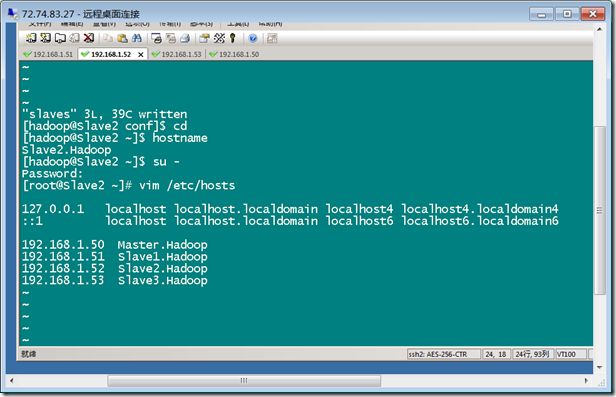Click the Print Screen toolbar icon
The width and height of the screenshot is (616, 397).
(156, 38)
